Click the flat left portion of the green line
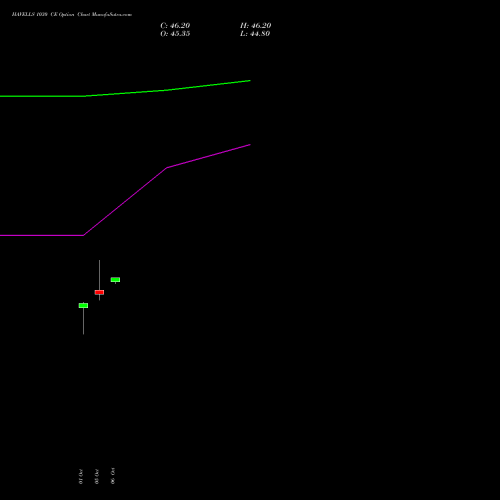 (x=42, y=96)
